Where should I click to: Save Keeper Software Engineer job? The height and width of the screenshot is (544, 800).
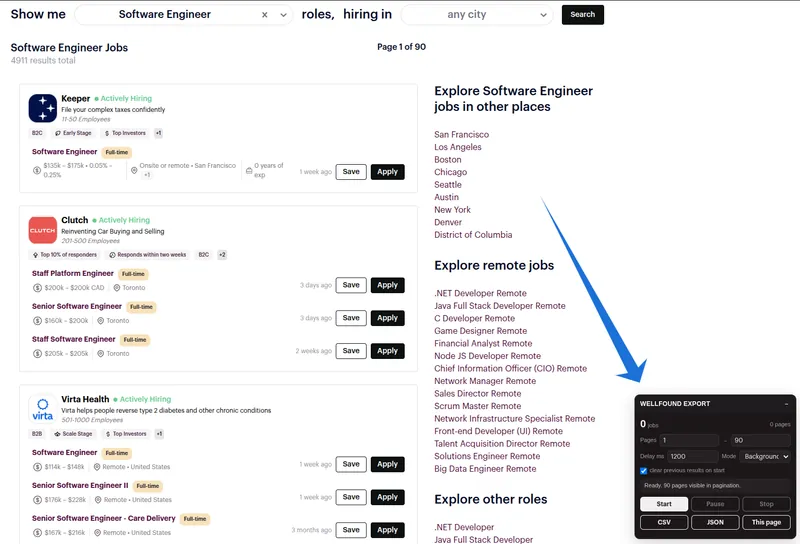(351, 172)
